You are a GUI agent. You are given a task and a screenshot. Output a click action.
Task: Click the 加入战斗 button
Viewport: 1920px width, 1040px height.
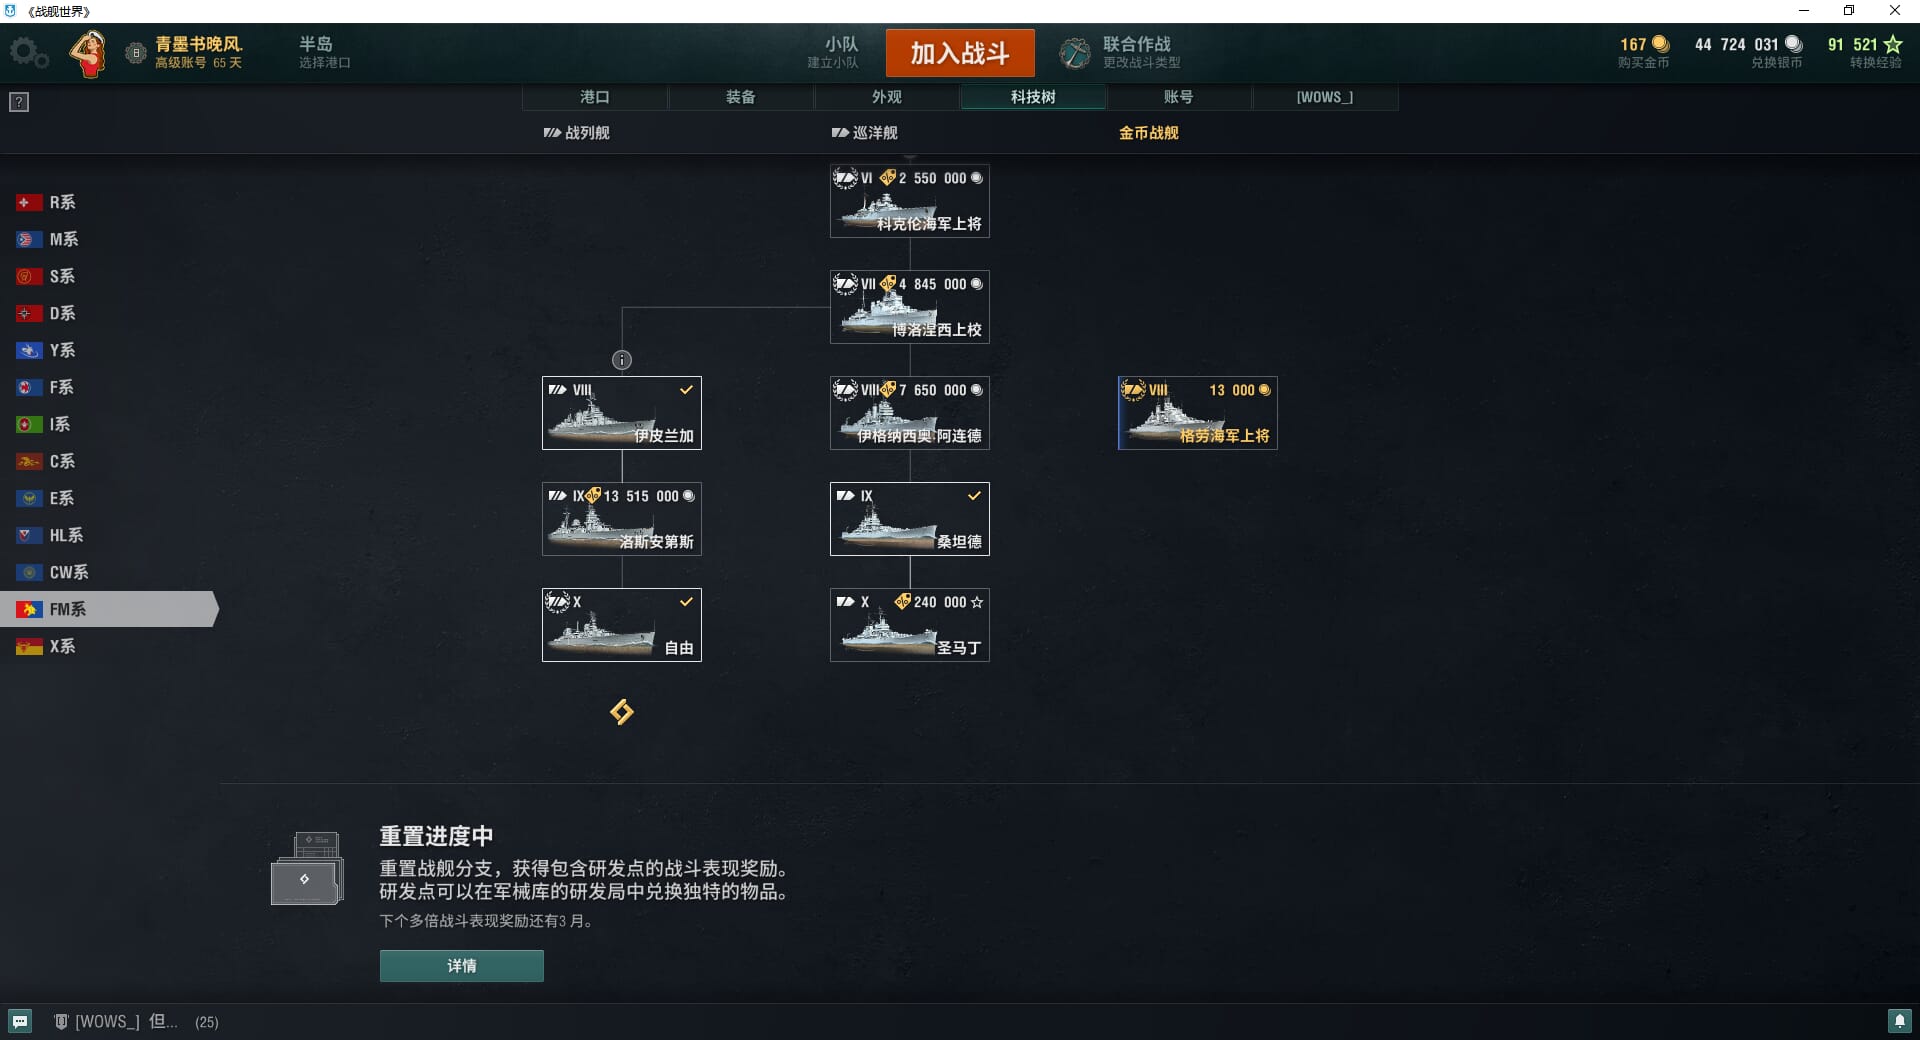(960, 53)
